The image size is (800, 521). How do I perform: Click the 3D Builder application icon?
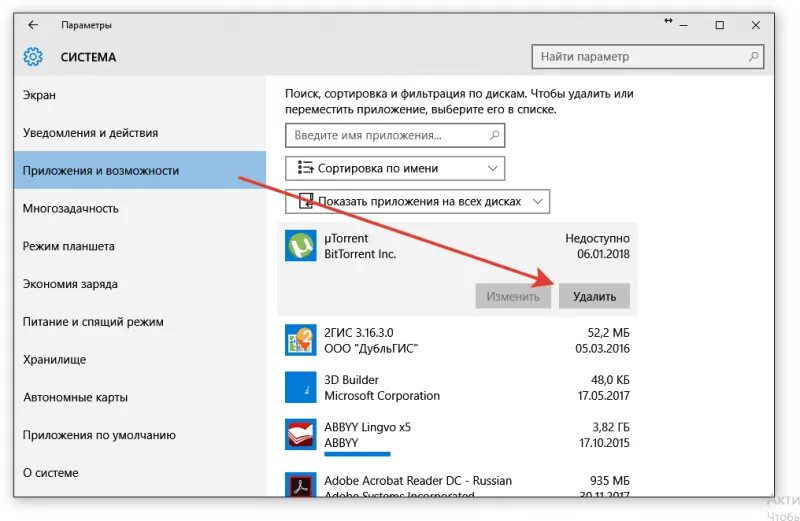[x=301, y=387]
